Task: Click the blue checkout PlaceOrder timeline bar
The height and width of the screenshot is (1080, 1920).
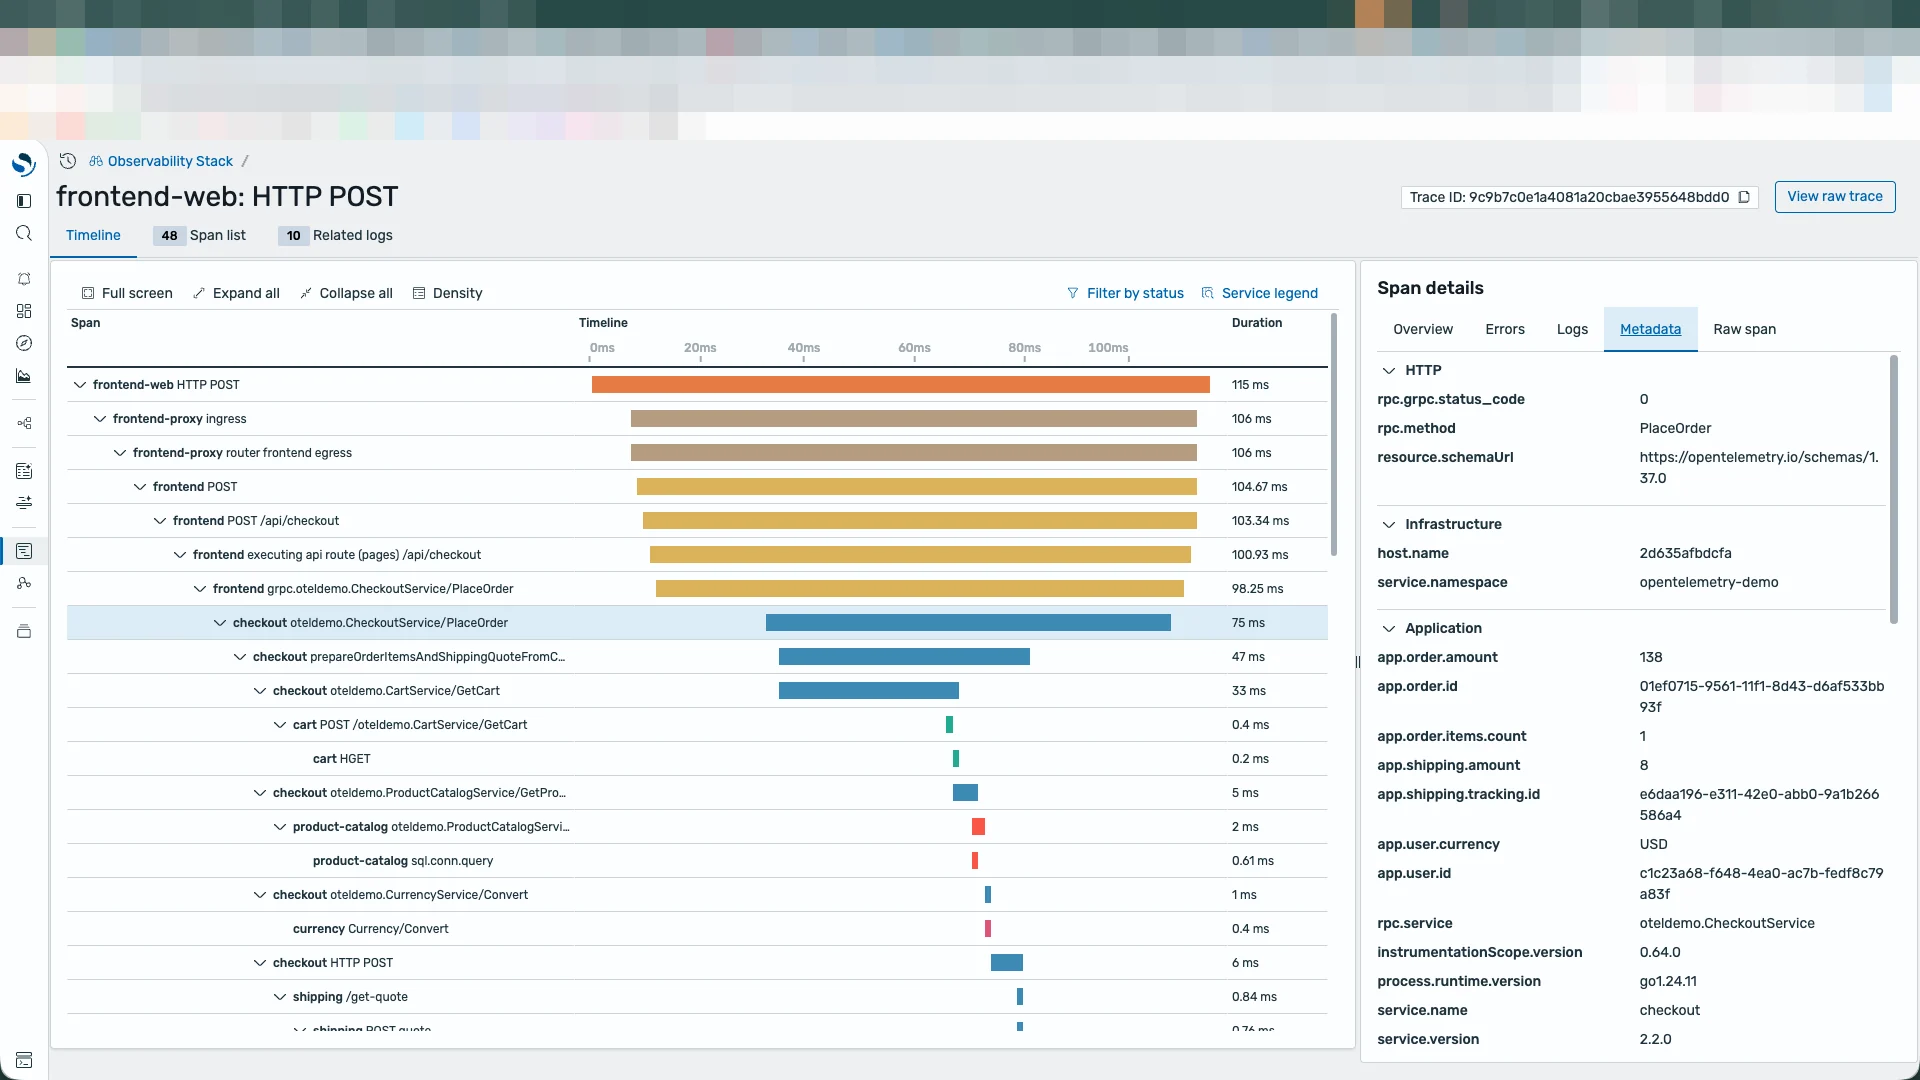Action: (968, 623)
